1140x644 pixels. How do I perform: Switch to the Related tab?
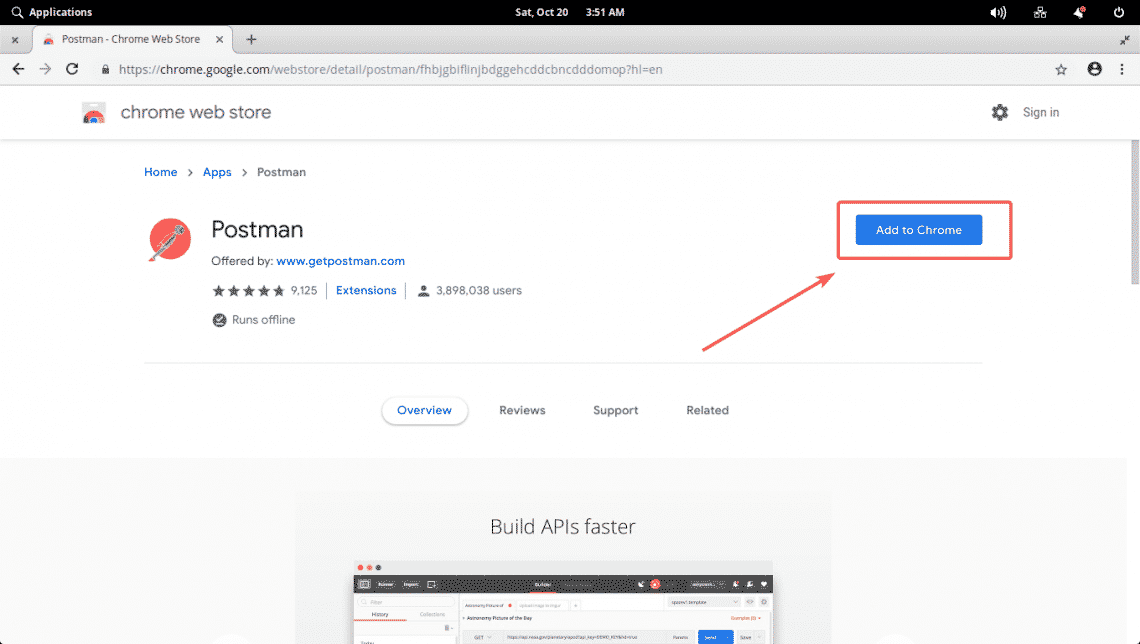coord(707,410)
